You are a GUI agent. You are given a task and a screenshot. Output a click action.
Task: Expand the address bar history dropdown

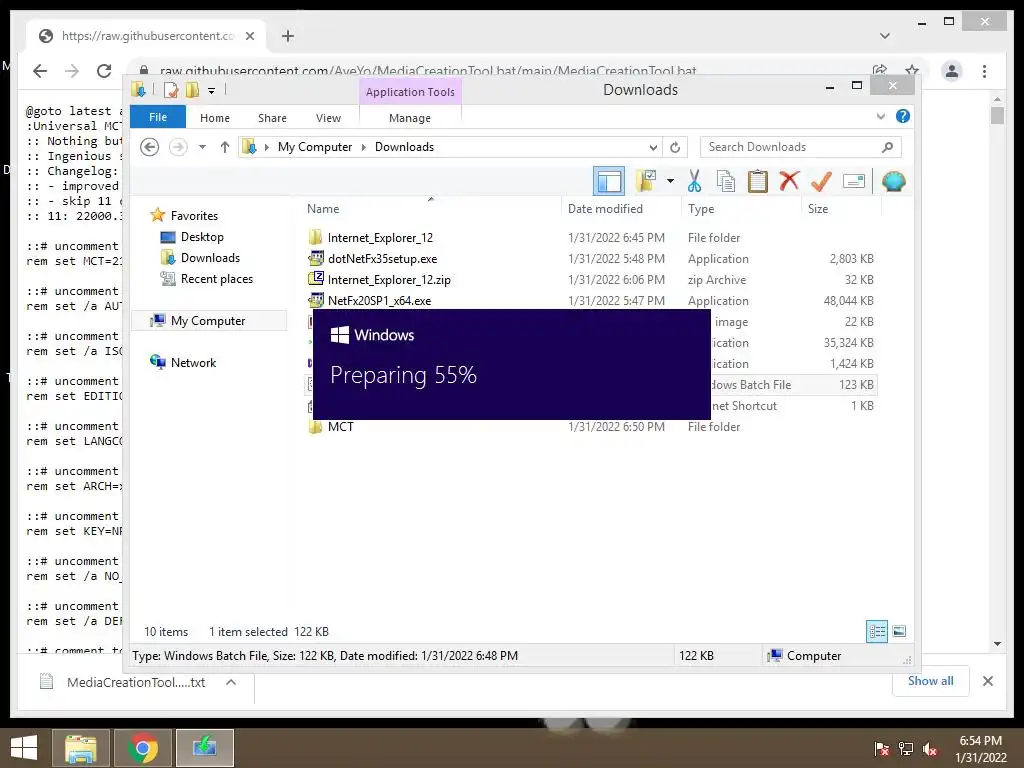(652, 147)
